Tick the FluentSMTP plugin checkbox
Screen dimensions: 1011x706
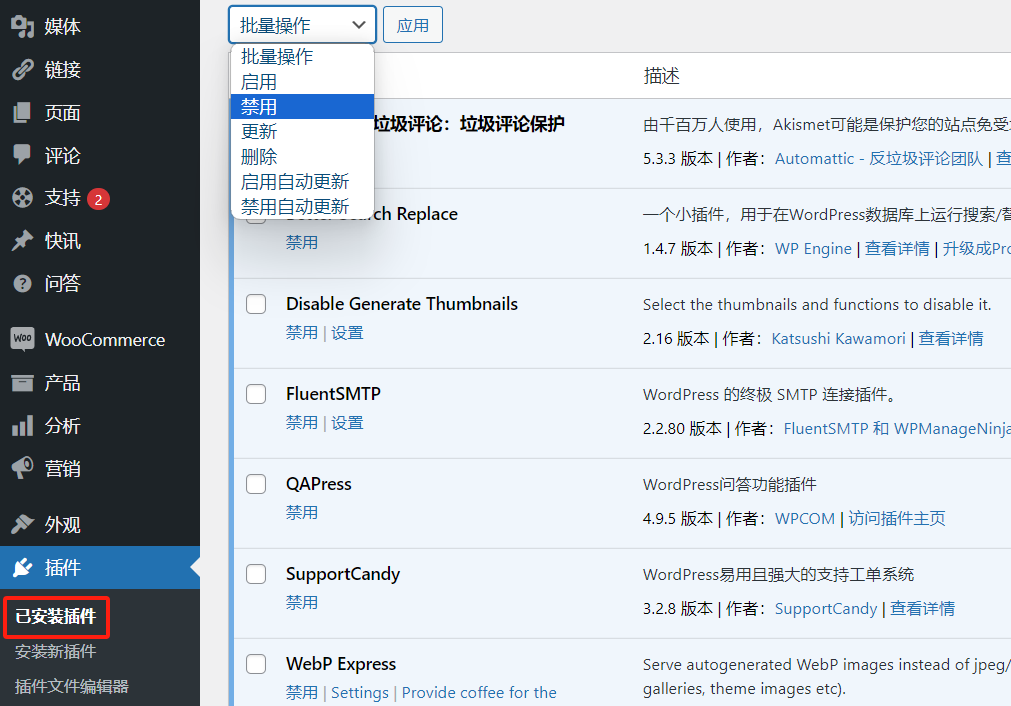(256, 394)
